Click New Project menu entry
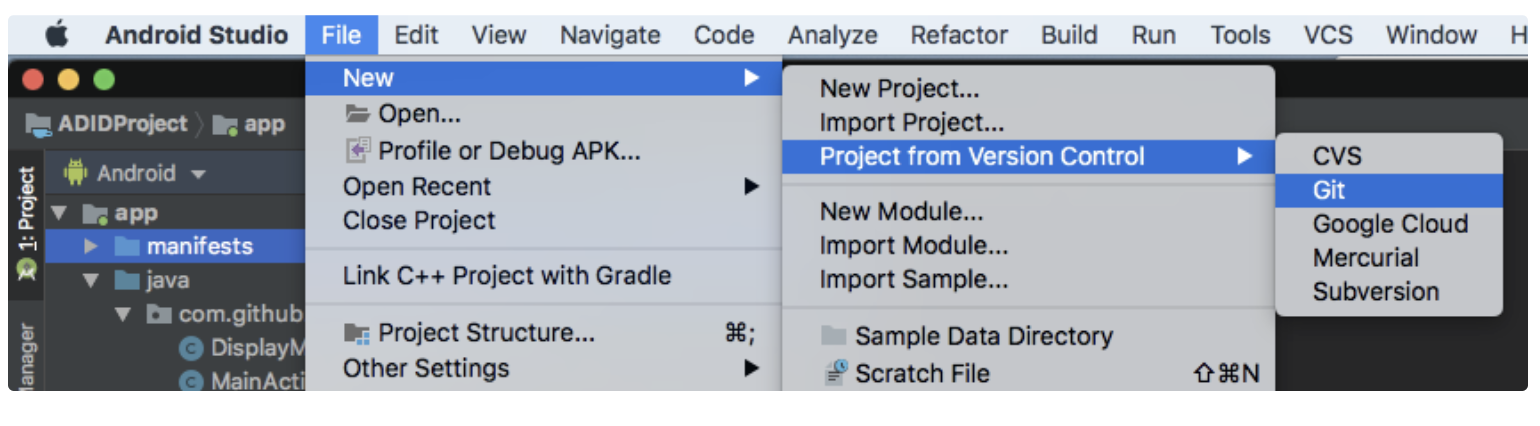This screenshot has height=426, width=1540. click(x=899, y=88)
